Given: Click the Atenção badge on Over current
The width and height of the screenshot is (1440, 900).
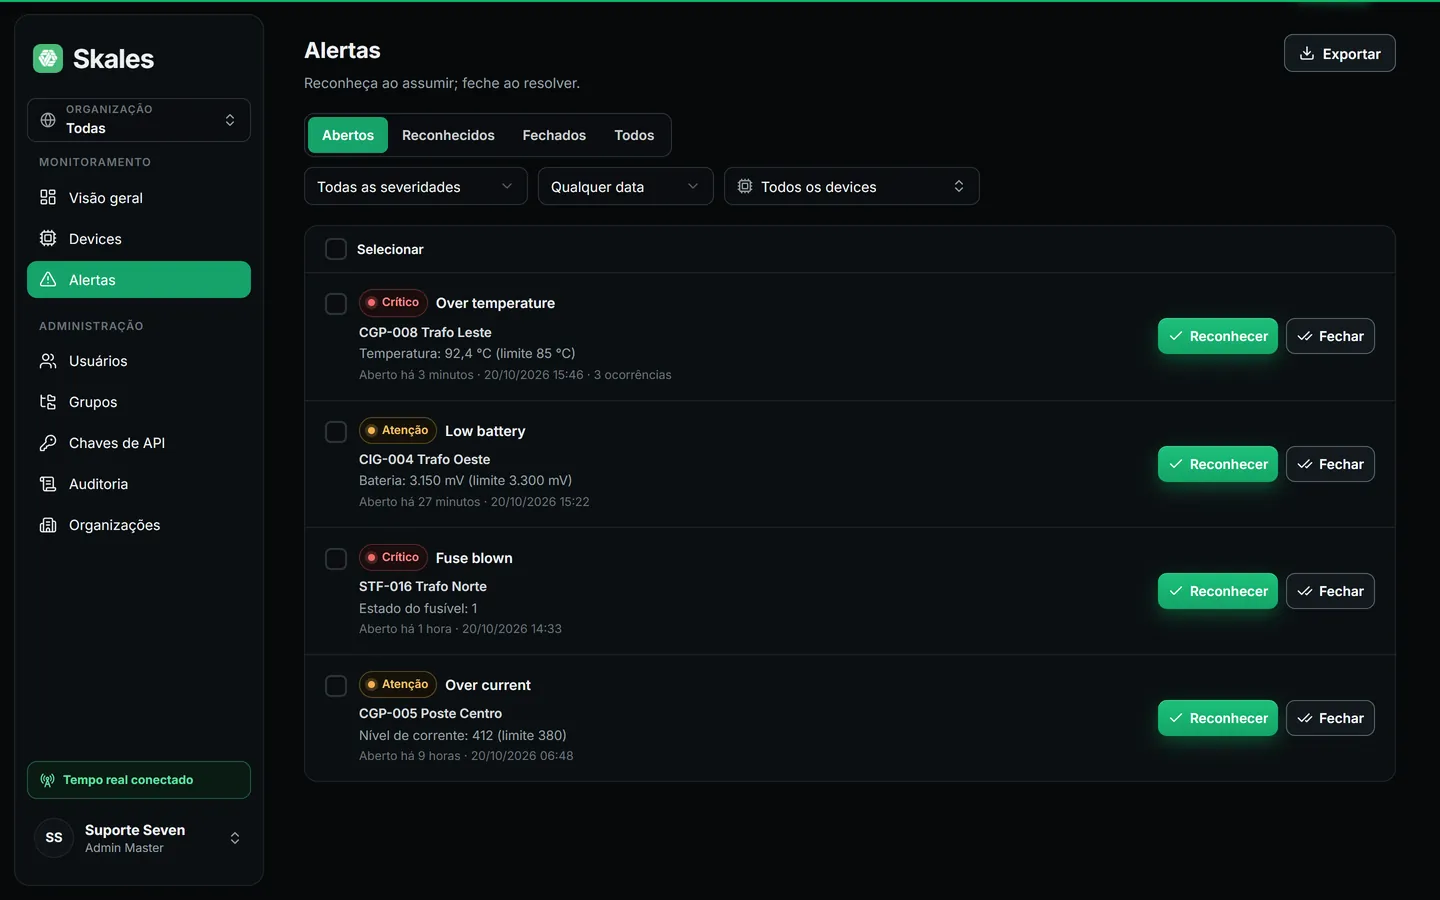Looking at the screenshot, I should tap(398, 684).
